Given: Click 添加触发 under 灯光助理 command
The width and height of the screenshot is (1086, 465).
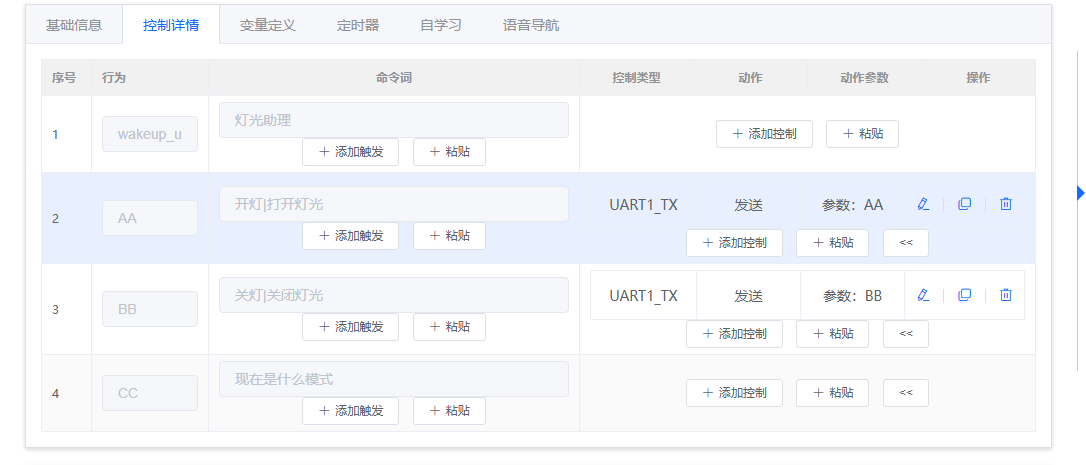Looking at the screenshot, I should tap(350, 152).
